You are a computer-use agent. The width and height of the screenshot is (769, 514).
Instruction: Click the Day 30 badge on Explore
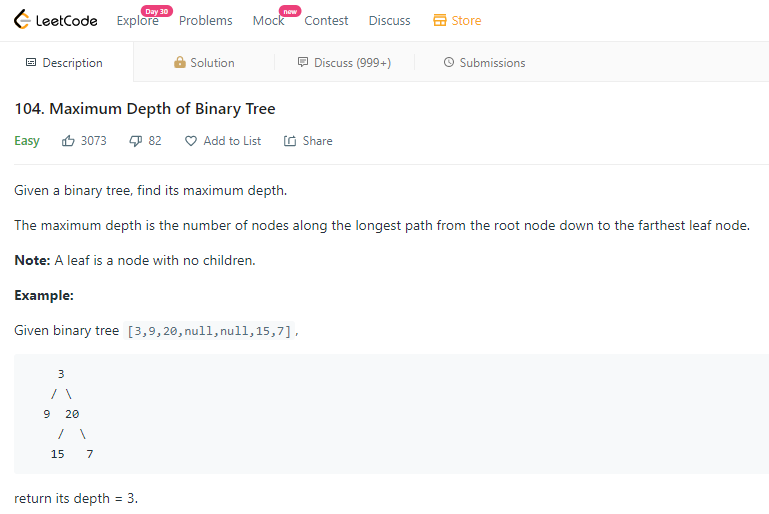click(157, 11)
